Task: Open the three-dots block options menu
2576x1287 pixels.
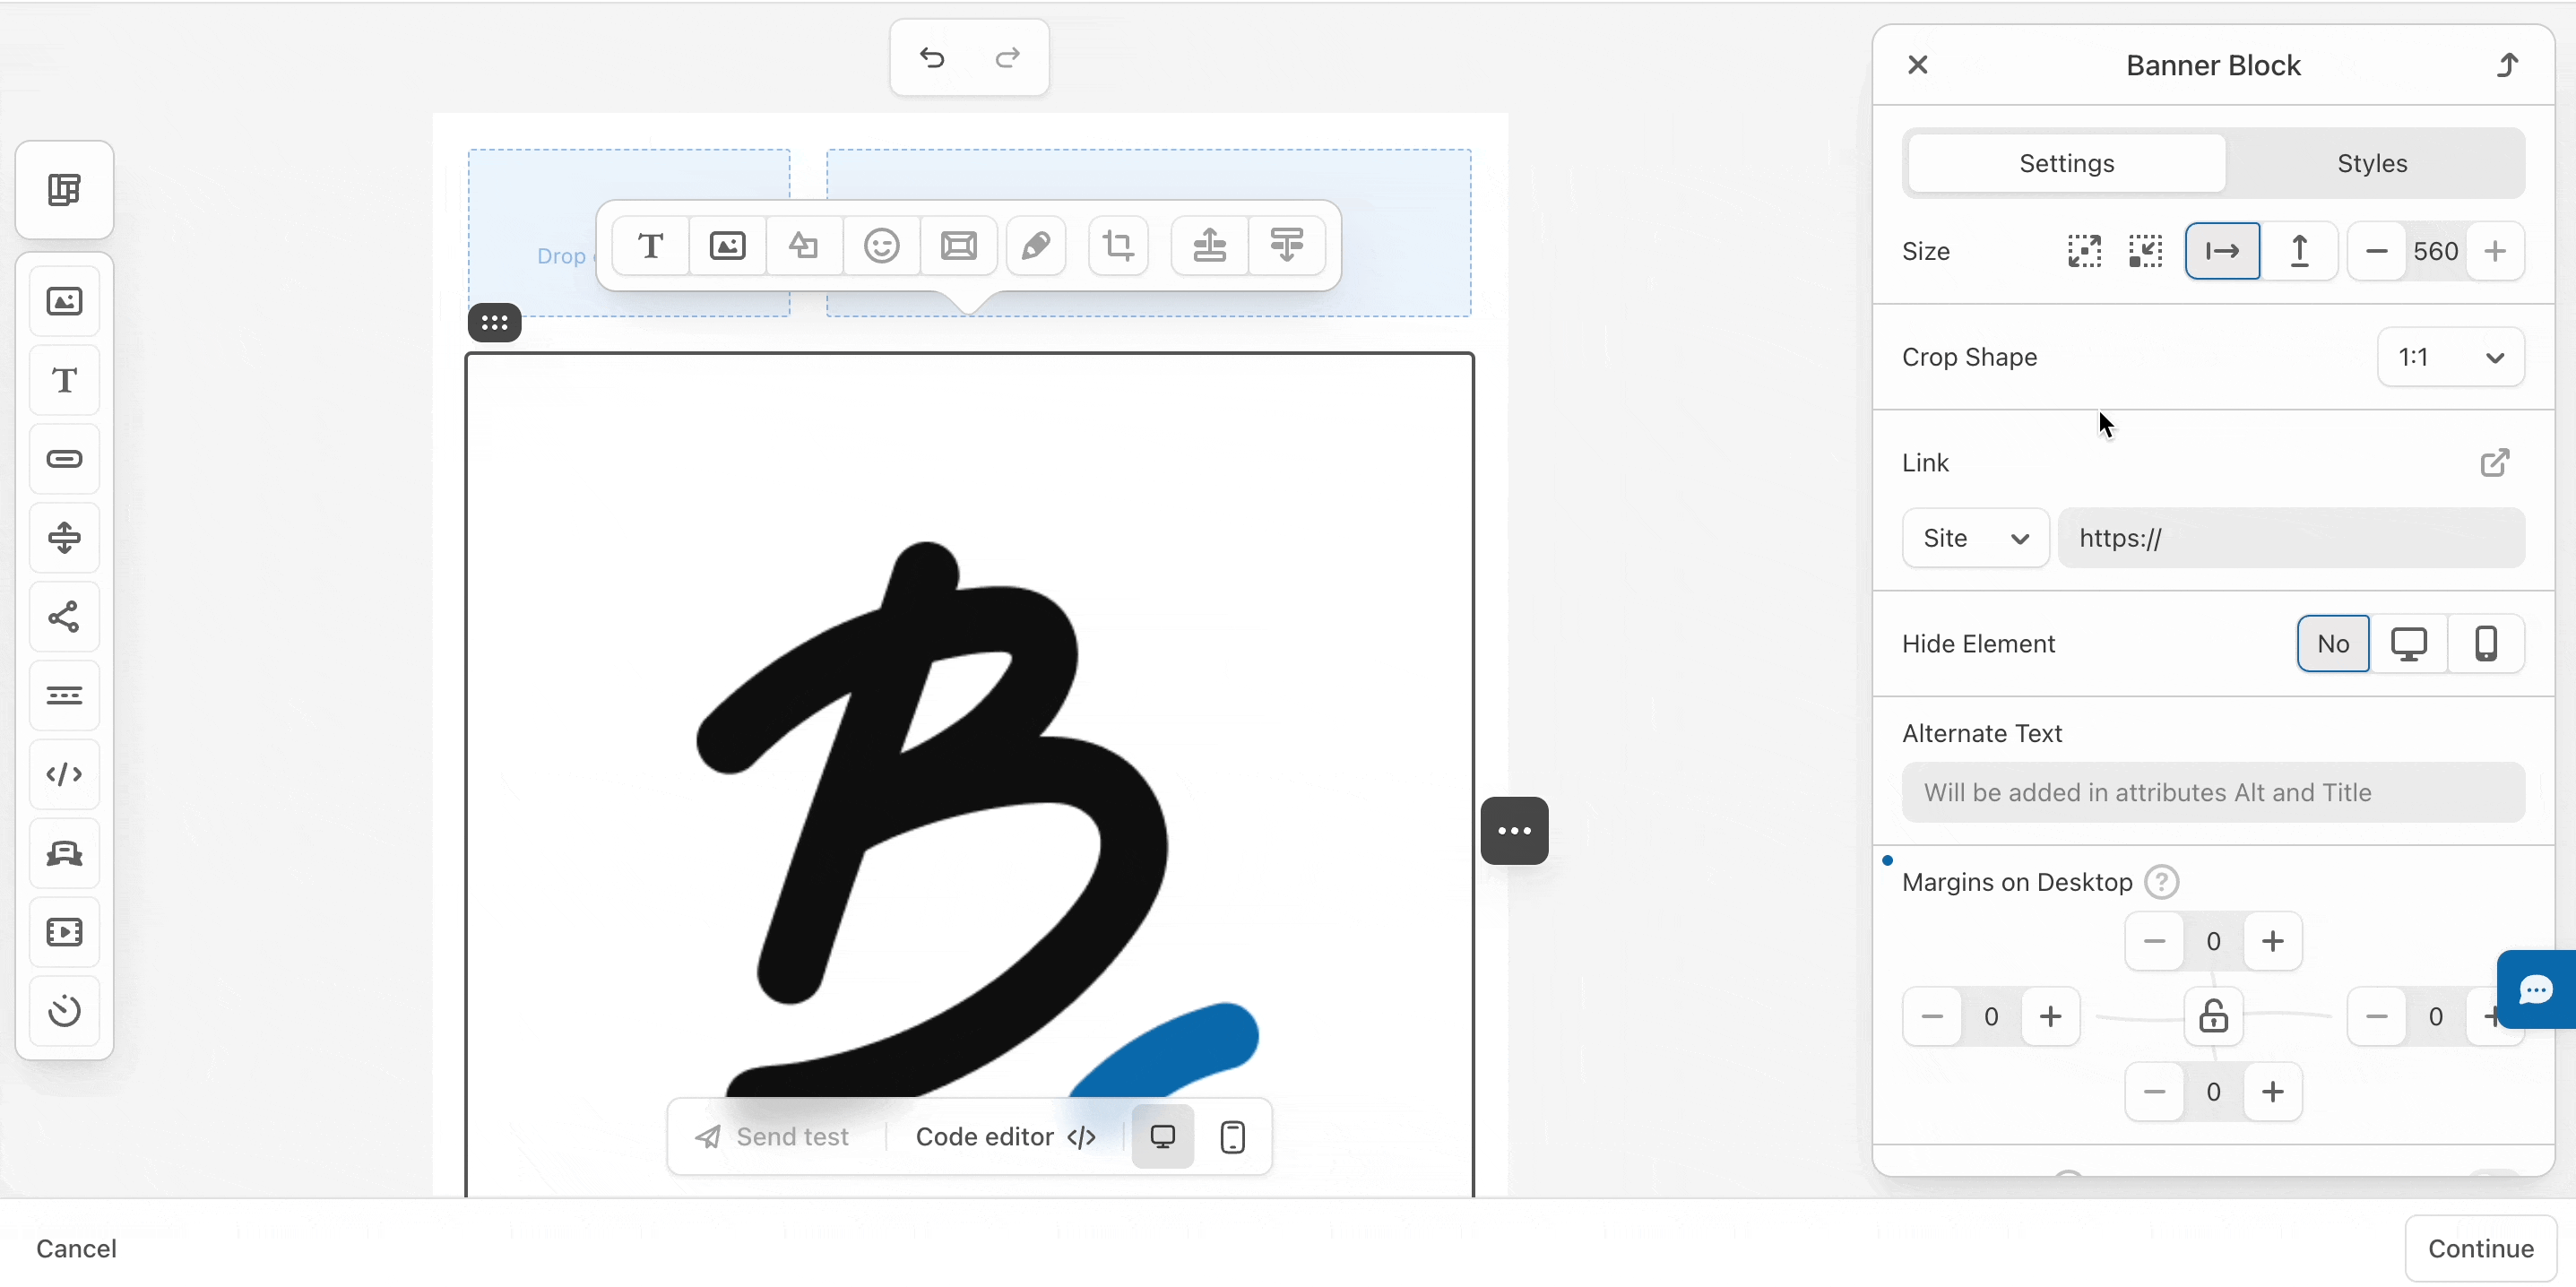Action: tap(1514, 831)
